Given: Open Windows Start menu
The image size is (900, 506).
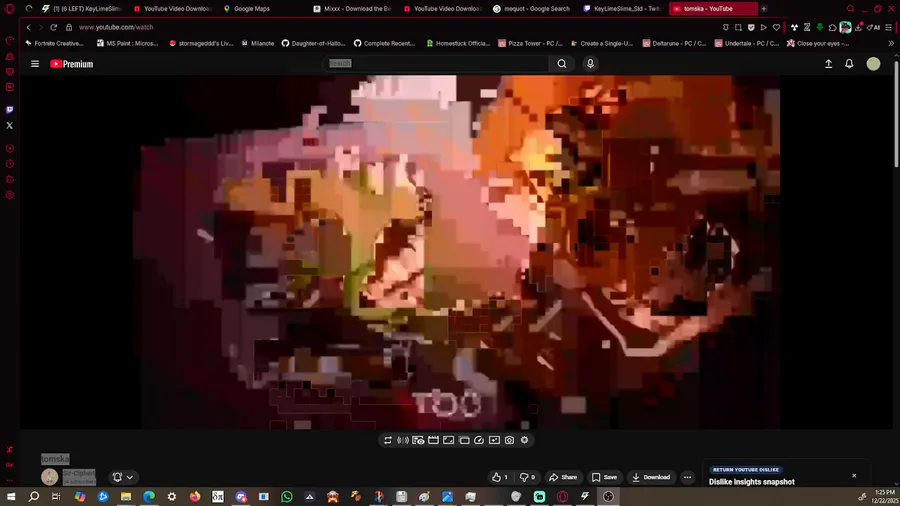Looking at the screenshot, I should 11,496.
